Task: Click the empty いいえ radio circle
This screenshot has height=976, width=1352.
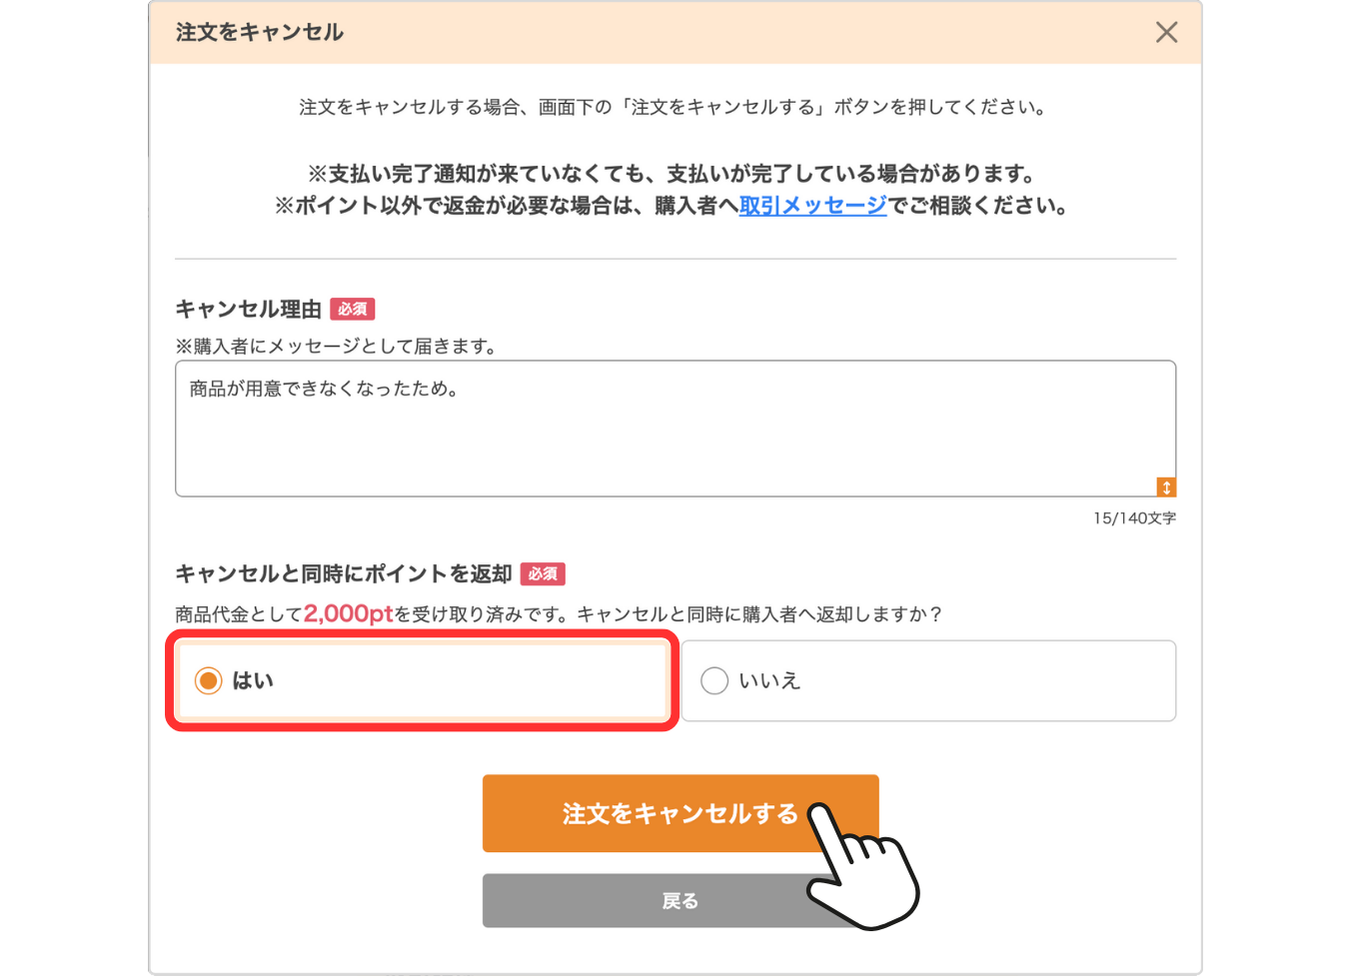Action: click(714, 680)
